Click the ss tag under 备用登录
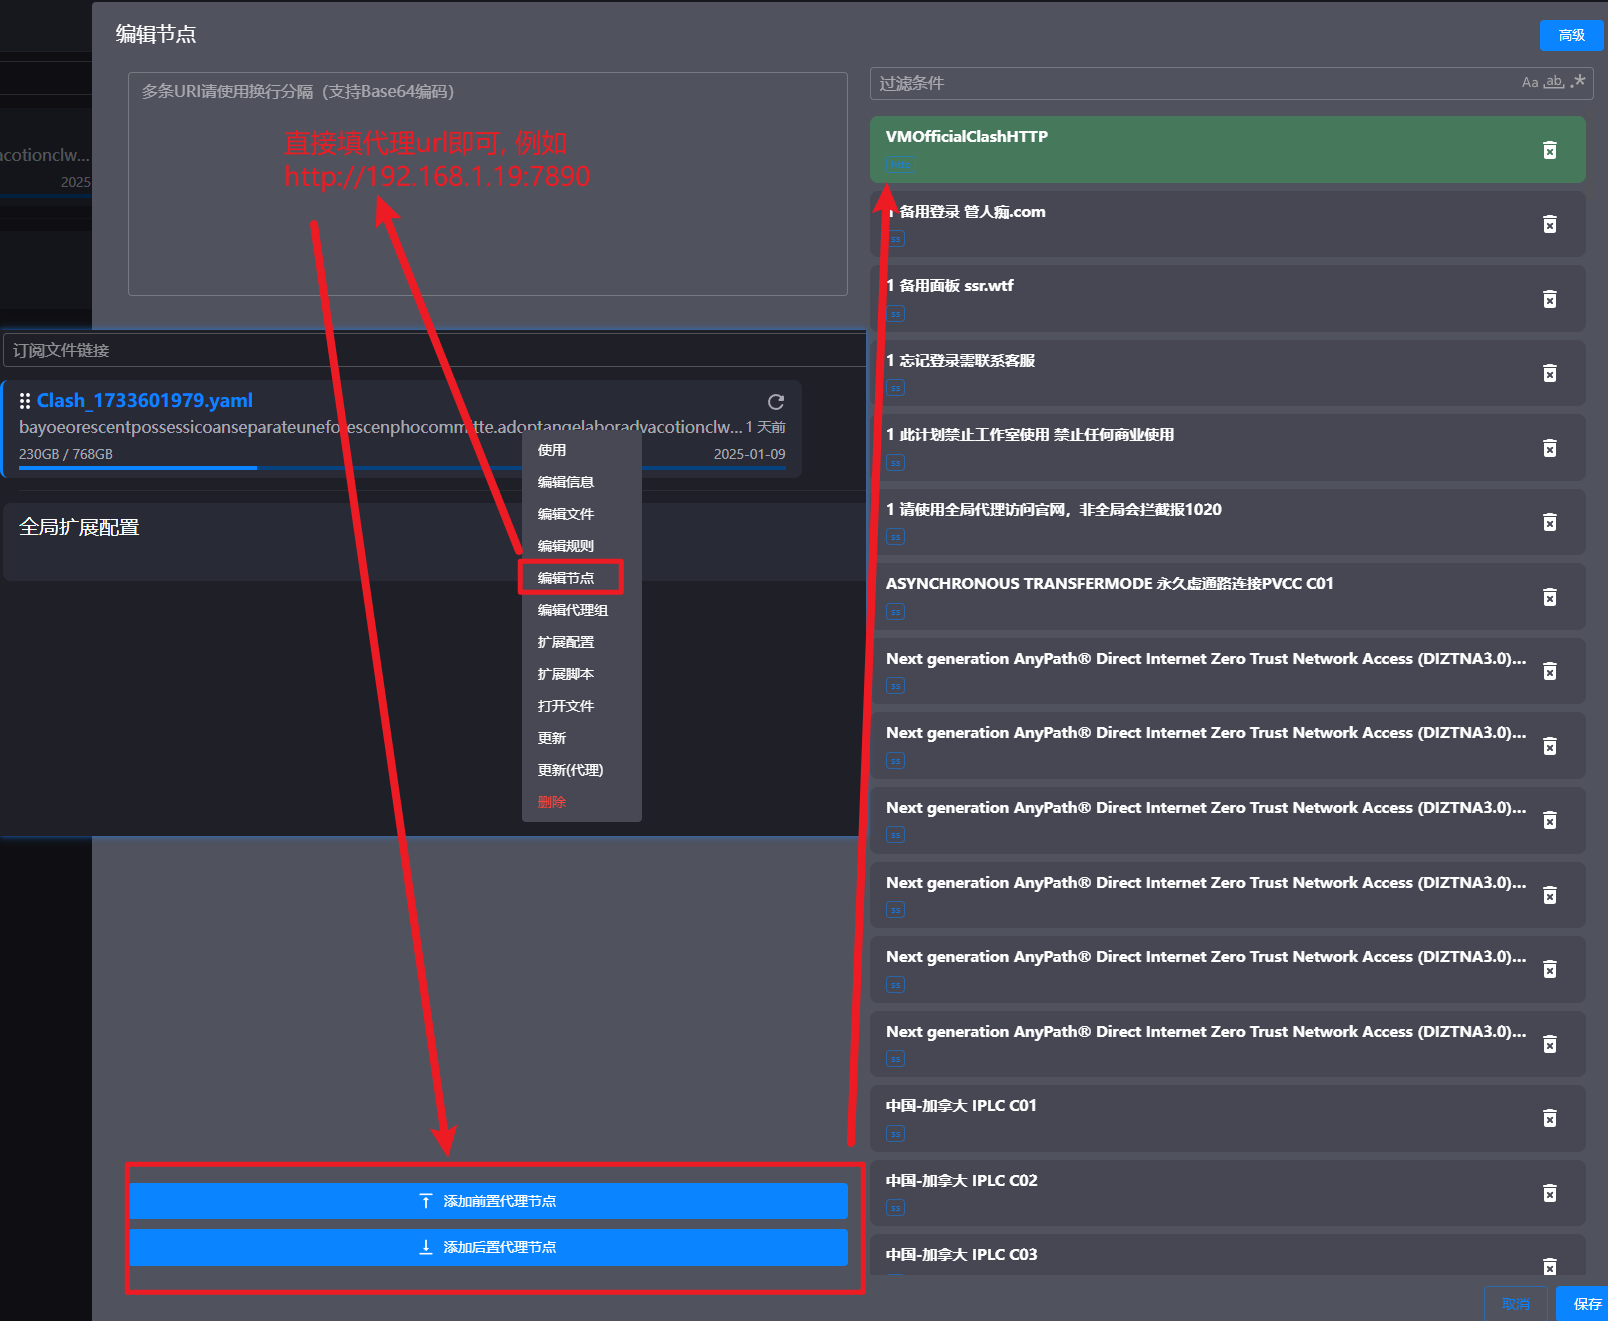The width and height of the screenshot is (1608, 1321). click(x=896, y=239)
